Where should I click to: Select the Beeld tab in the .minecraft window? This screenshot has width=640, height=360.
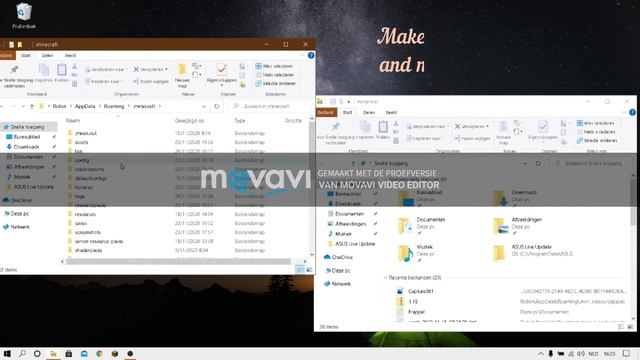[x=70, y=56]
